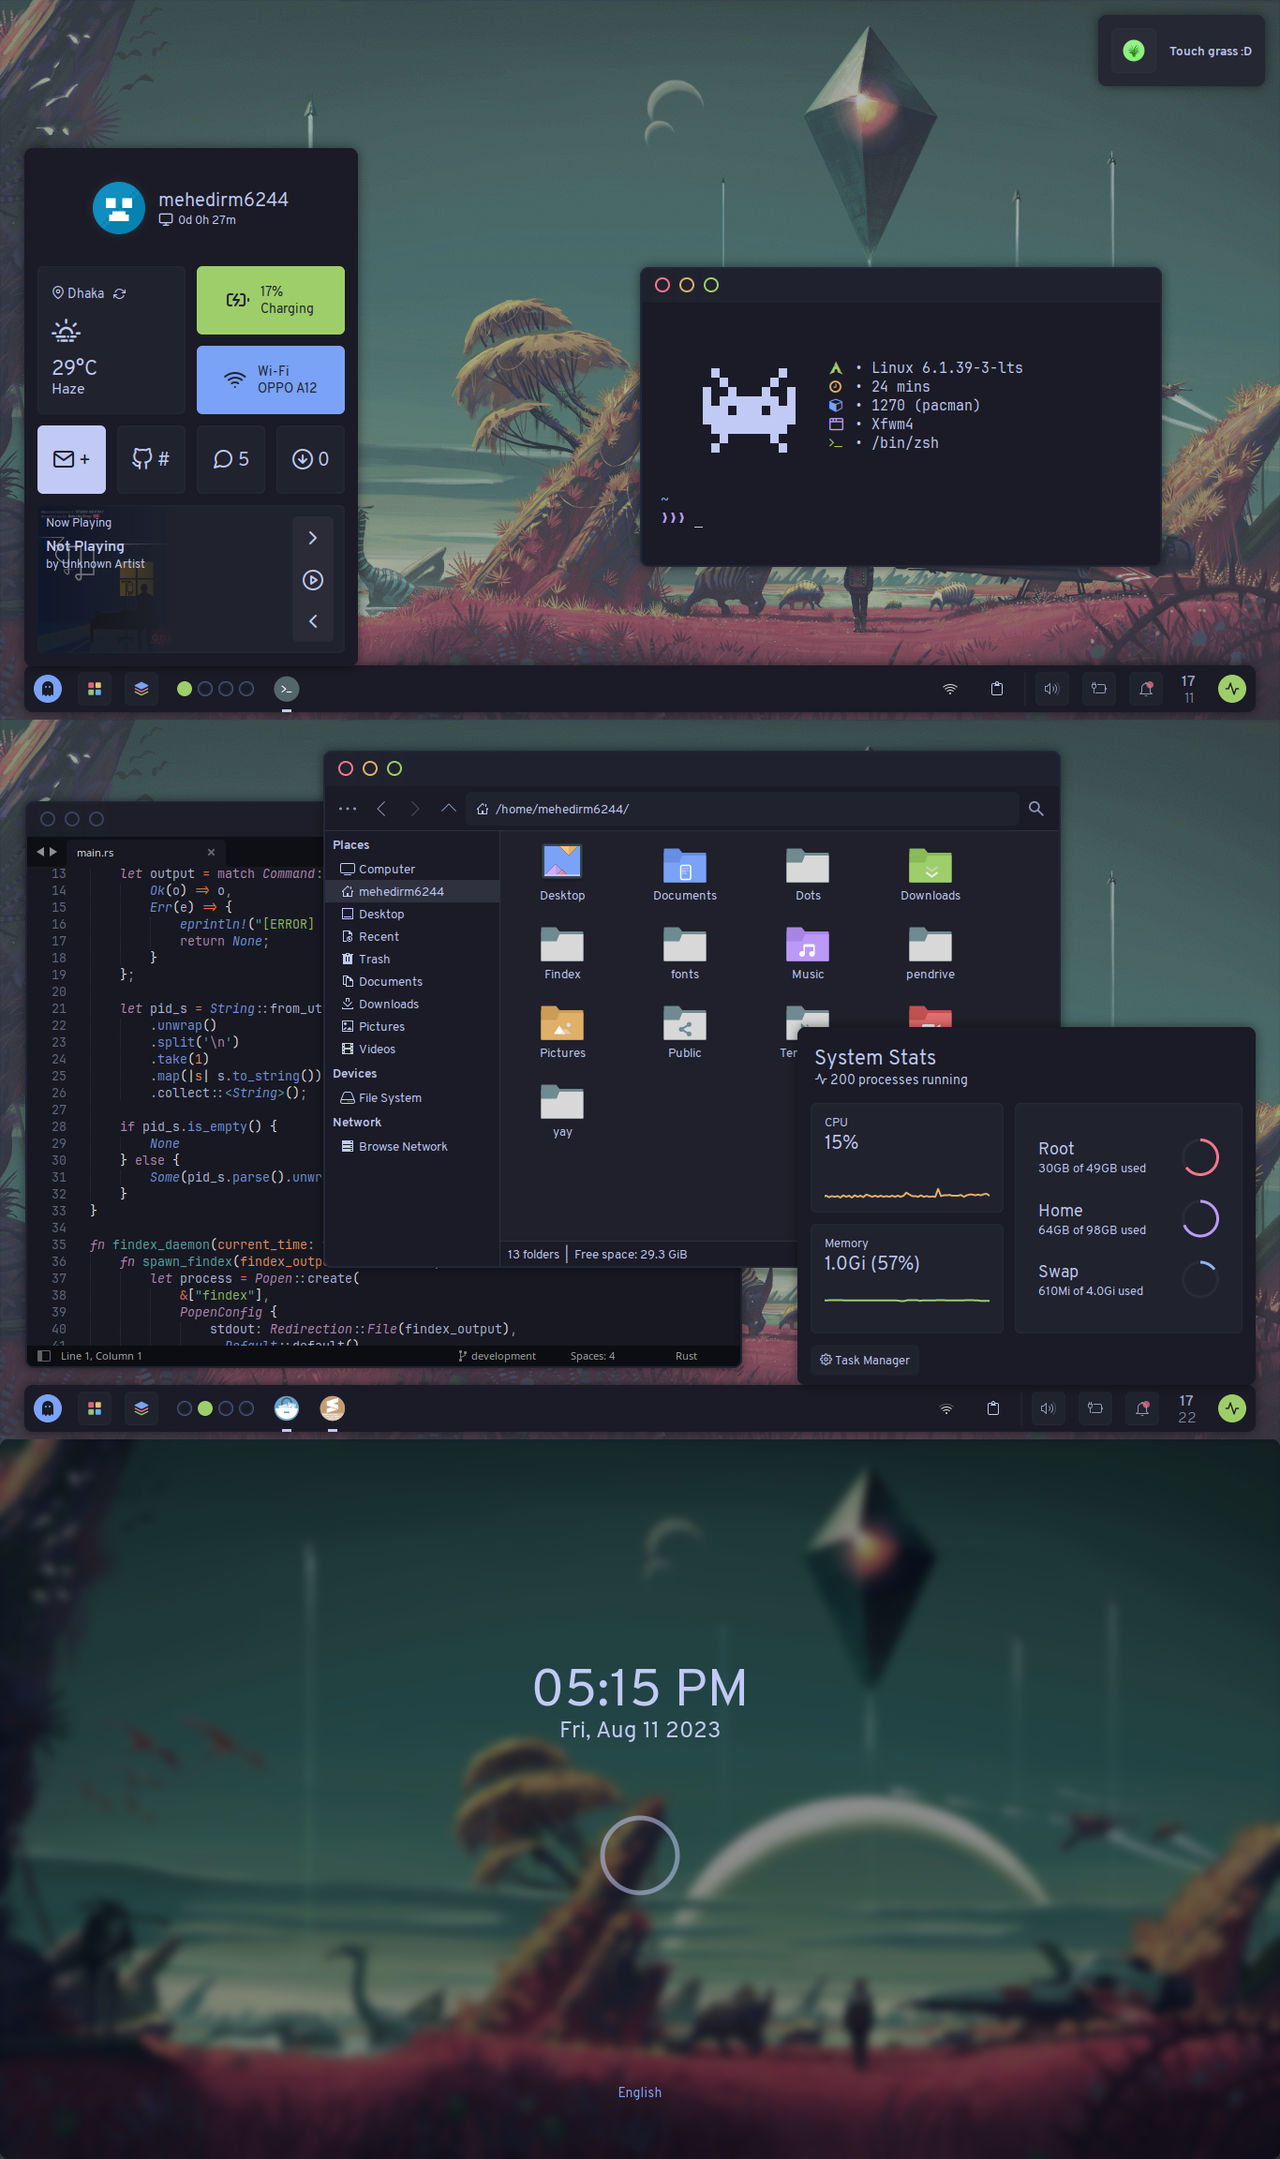The height and width of the screenshot is (2159, 1280).
Task: Click the Touch grass notification leaf icon
Action: pos(1134,51)
